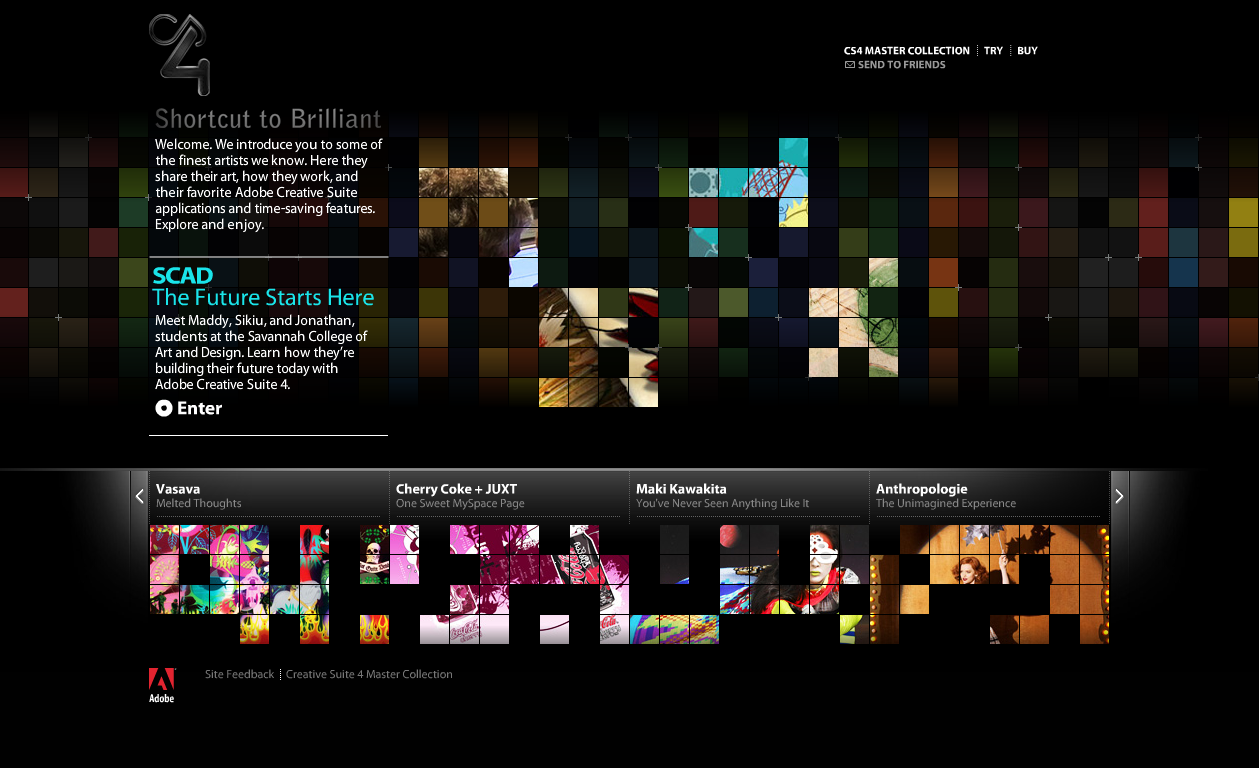
Task: Select the TRY link in top navigation
Action: coord(993,51)
